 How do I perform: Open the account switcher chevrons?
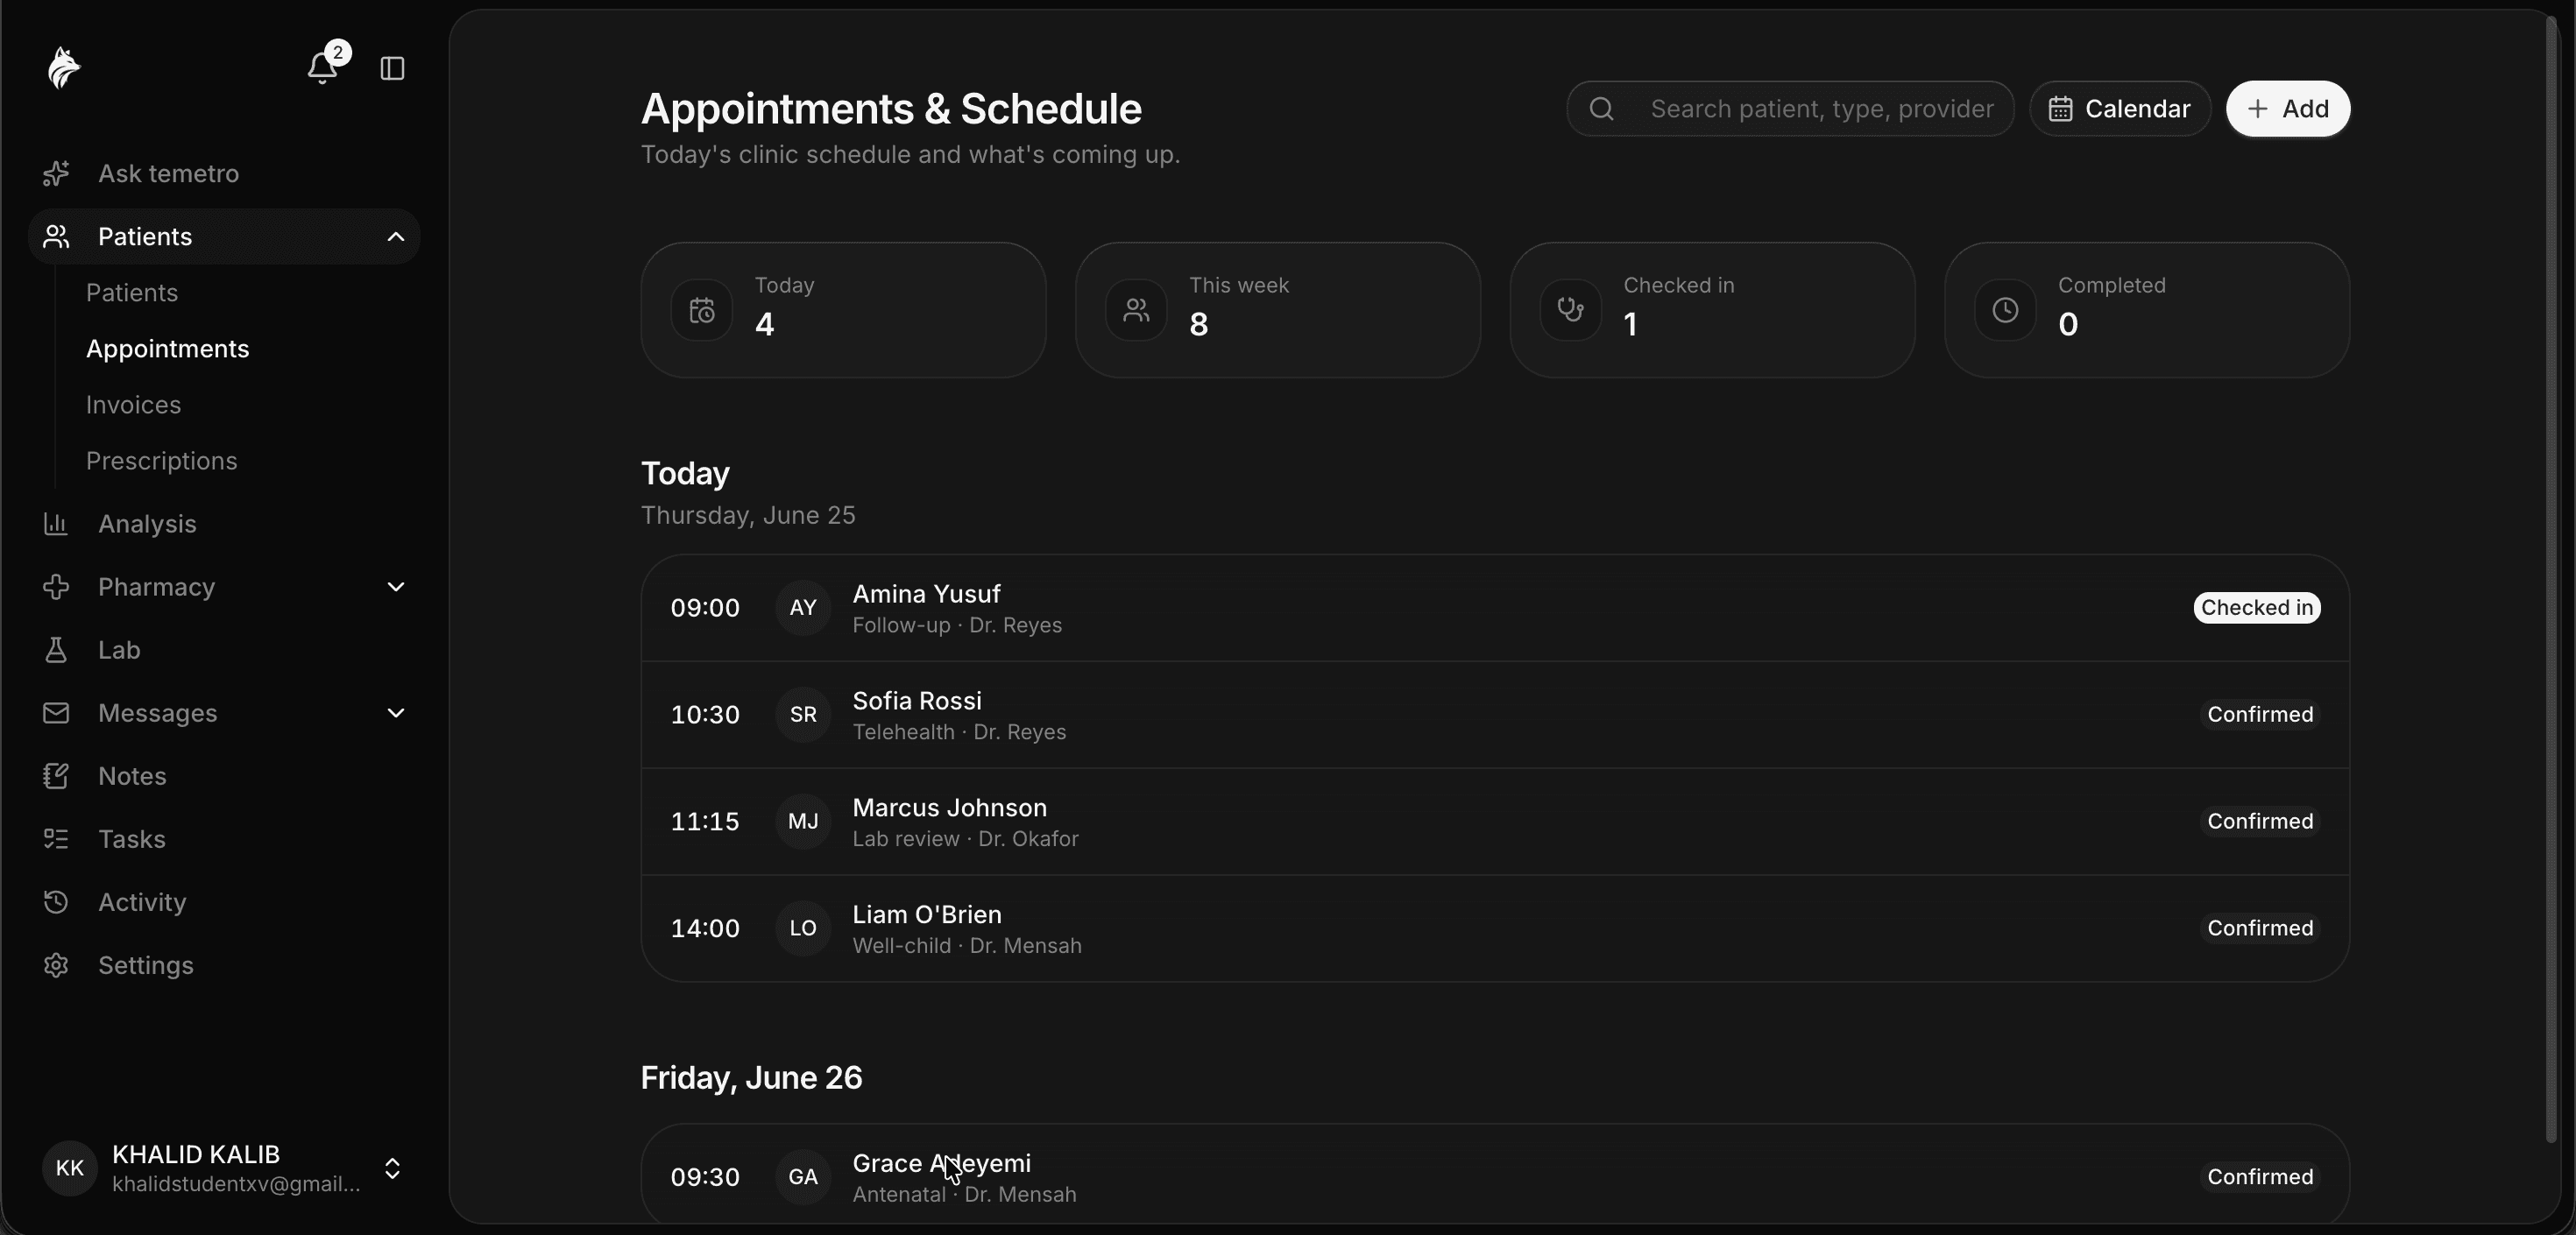[x=392, y=1168]
